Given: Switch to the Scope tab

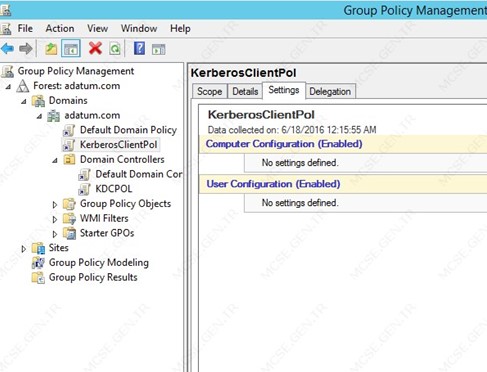Looking at the screenshot, I should [x=209, y=91].
